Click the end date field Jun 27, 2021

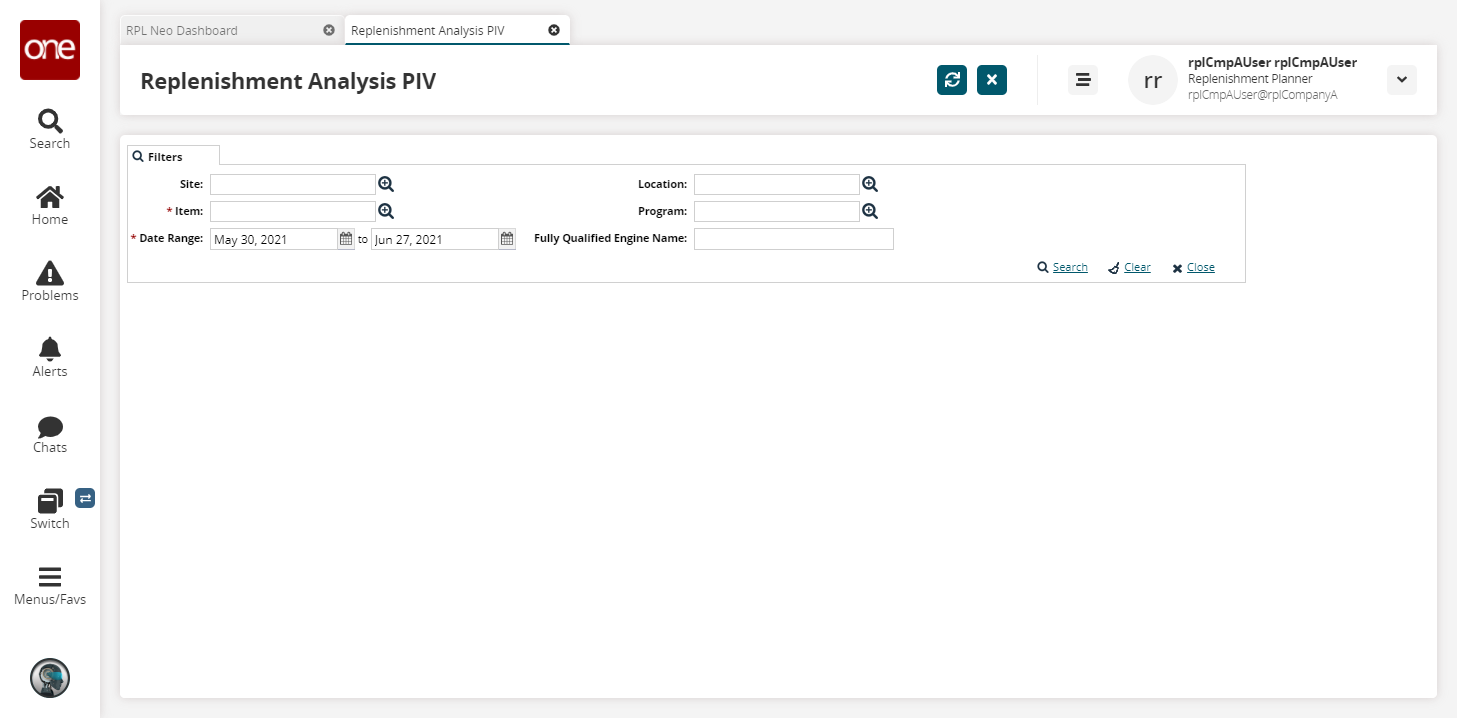pos(435,239)
